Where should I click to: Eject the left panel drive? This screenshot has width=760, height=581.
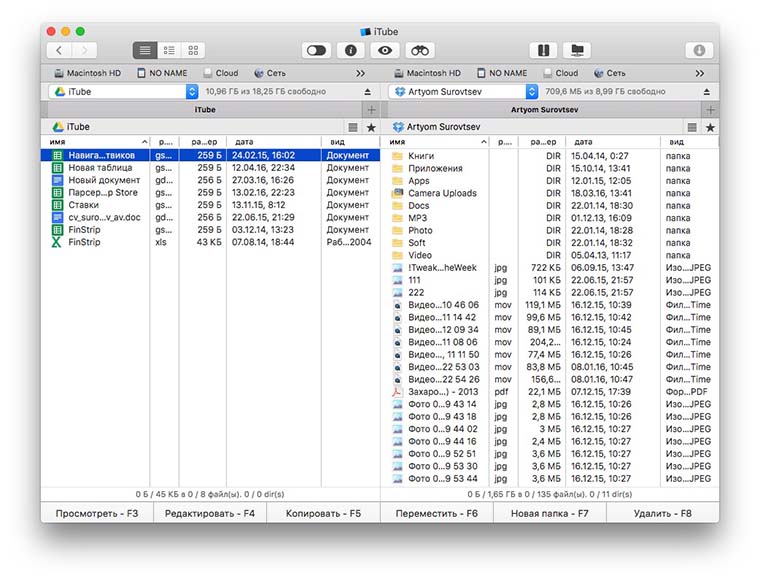pyautogui.click(x=367, y=92)
